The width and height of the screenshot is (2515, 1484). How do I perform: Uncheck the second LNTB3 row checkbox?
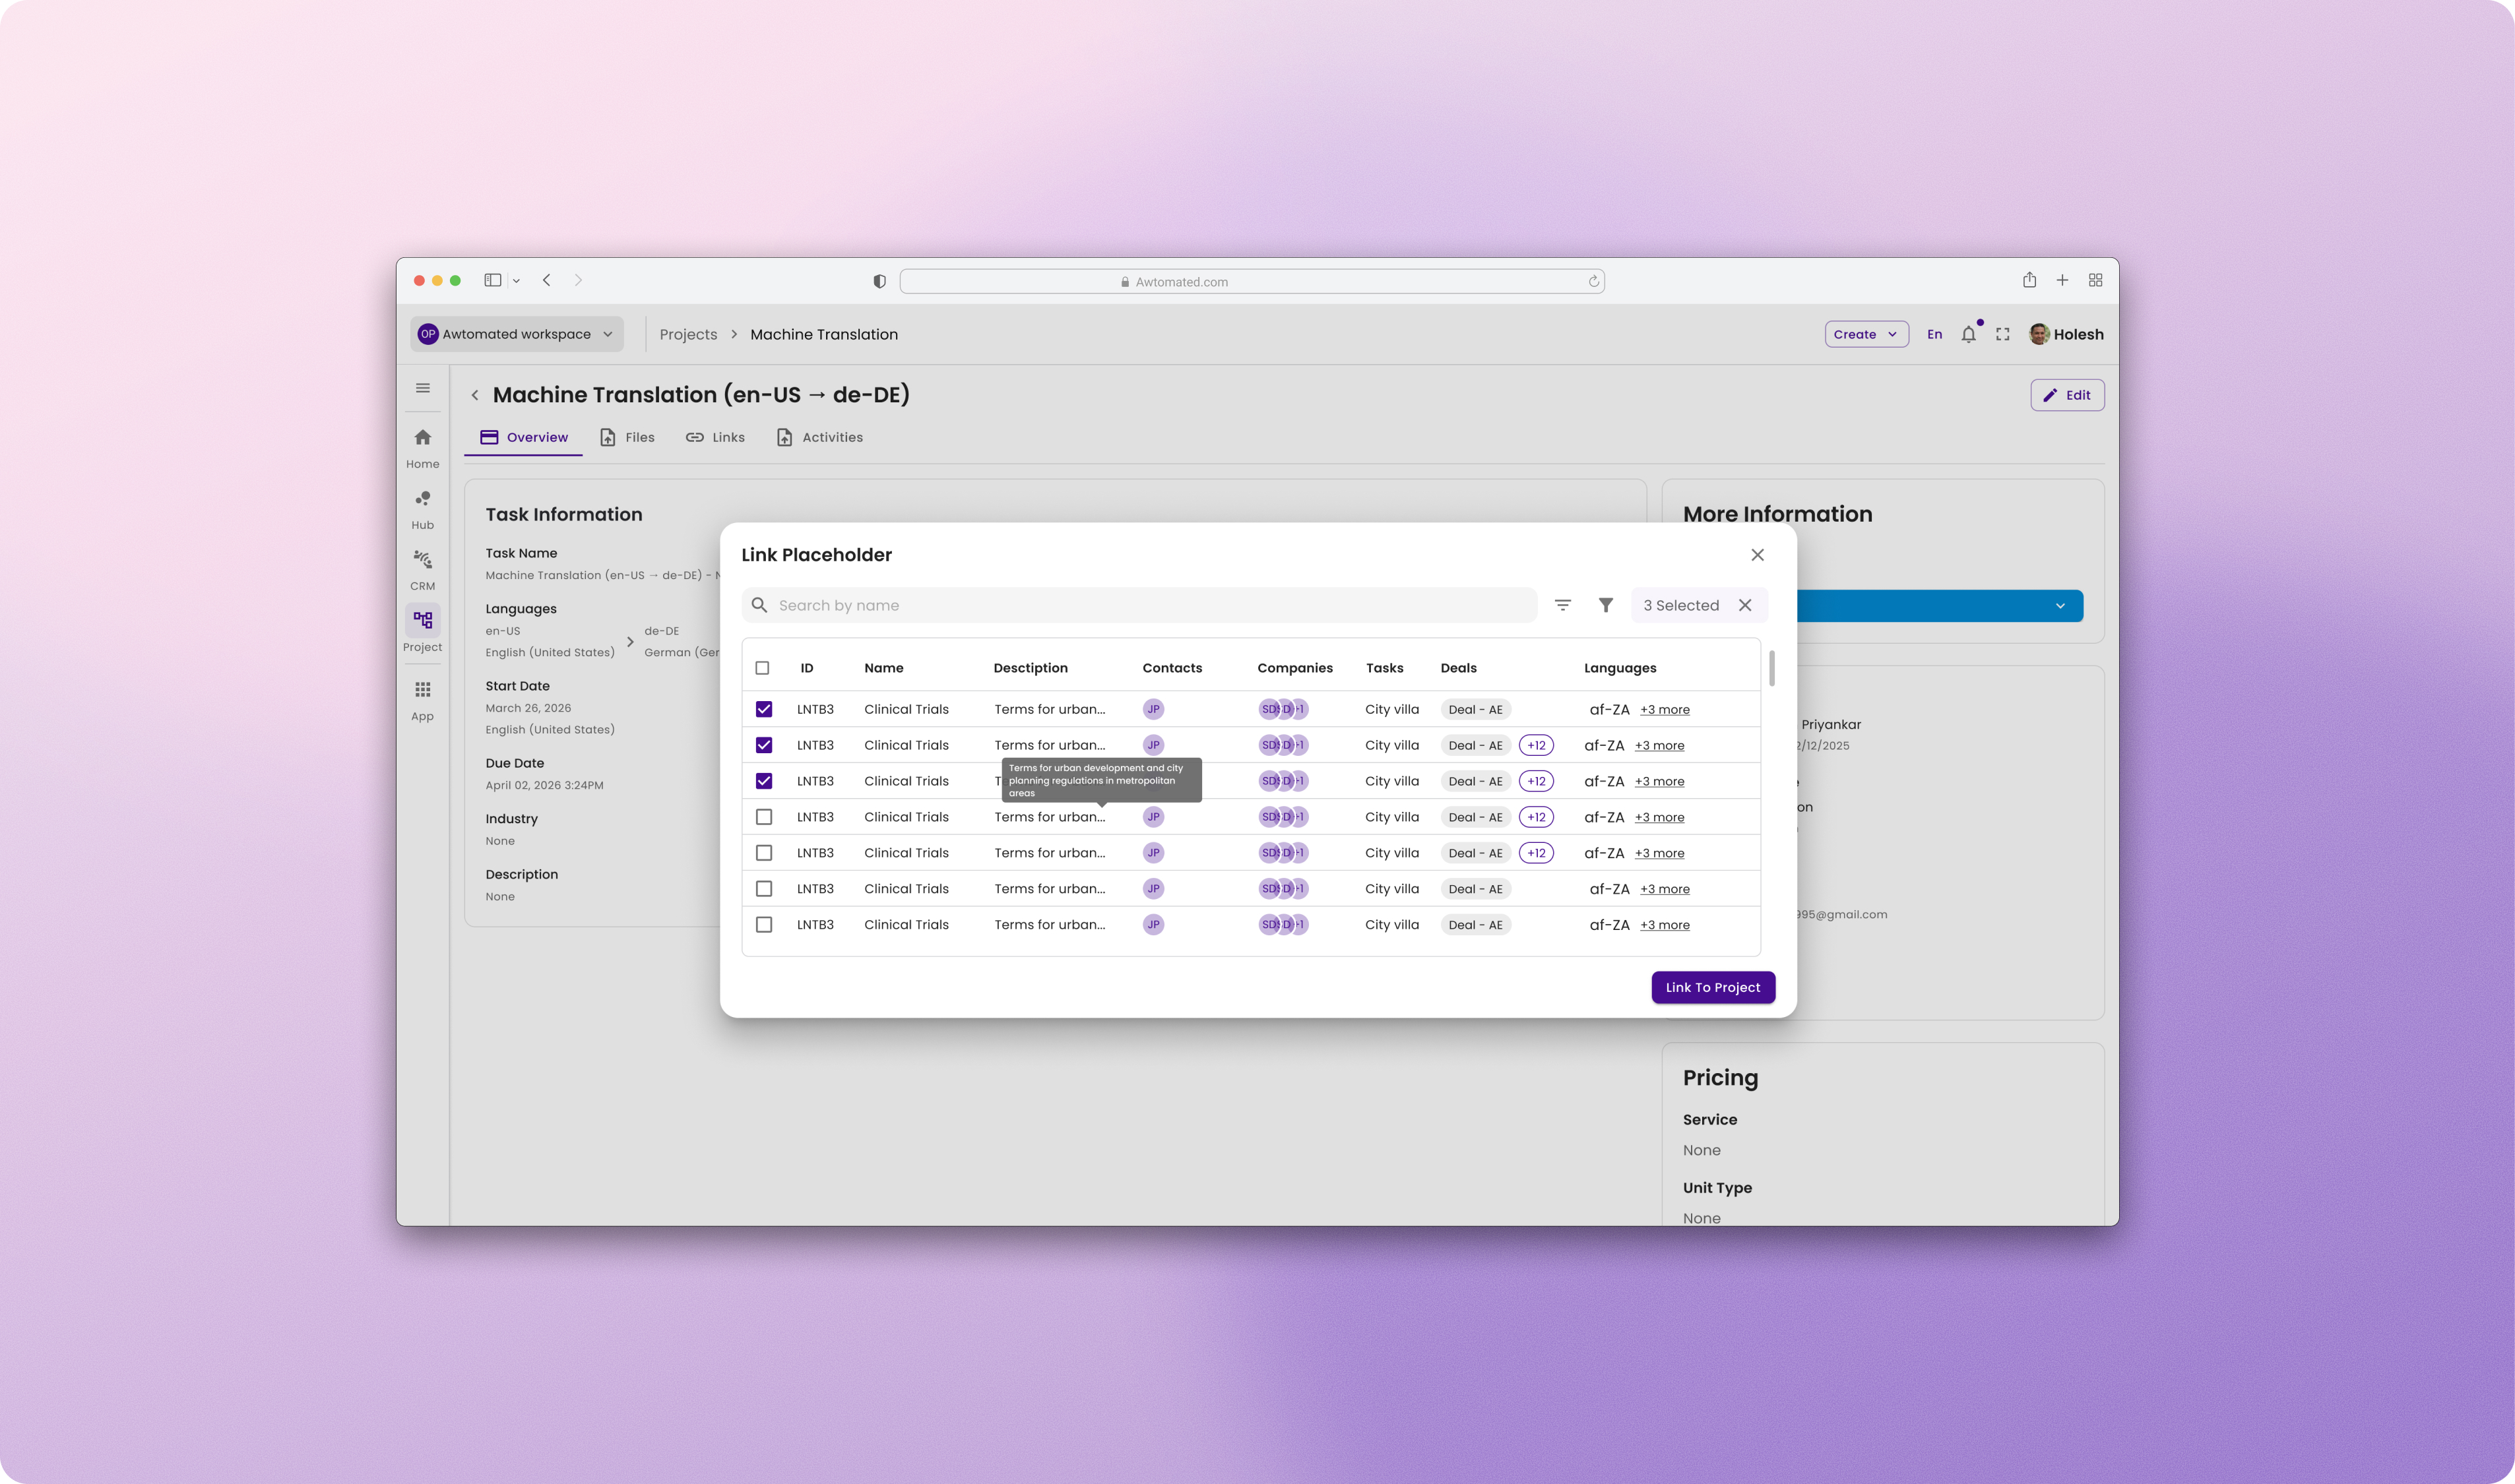(x=764, y=745)
